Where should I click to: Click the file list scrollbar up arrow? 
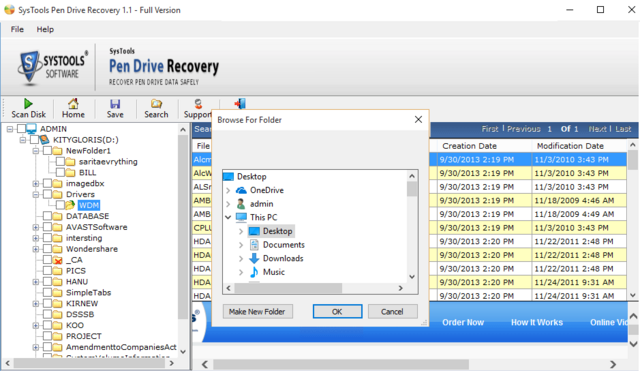633,145
